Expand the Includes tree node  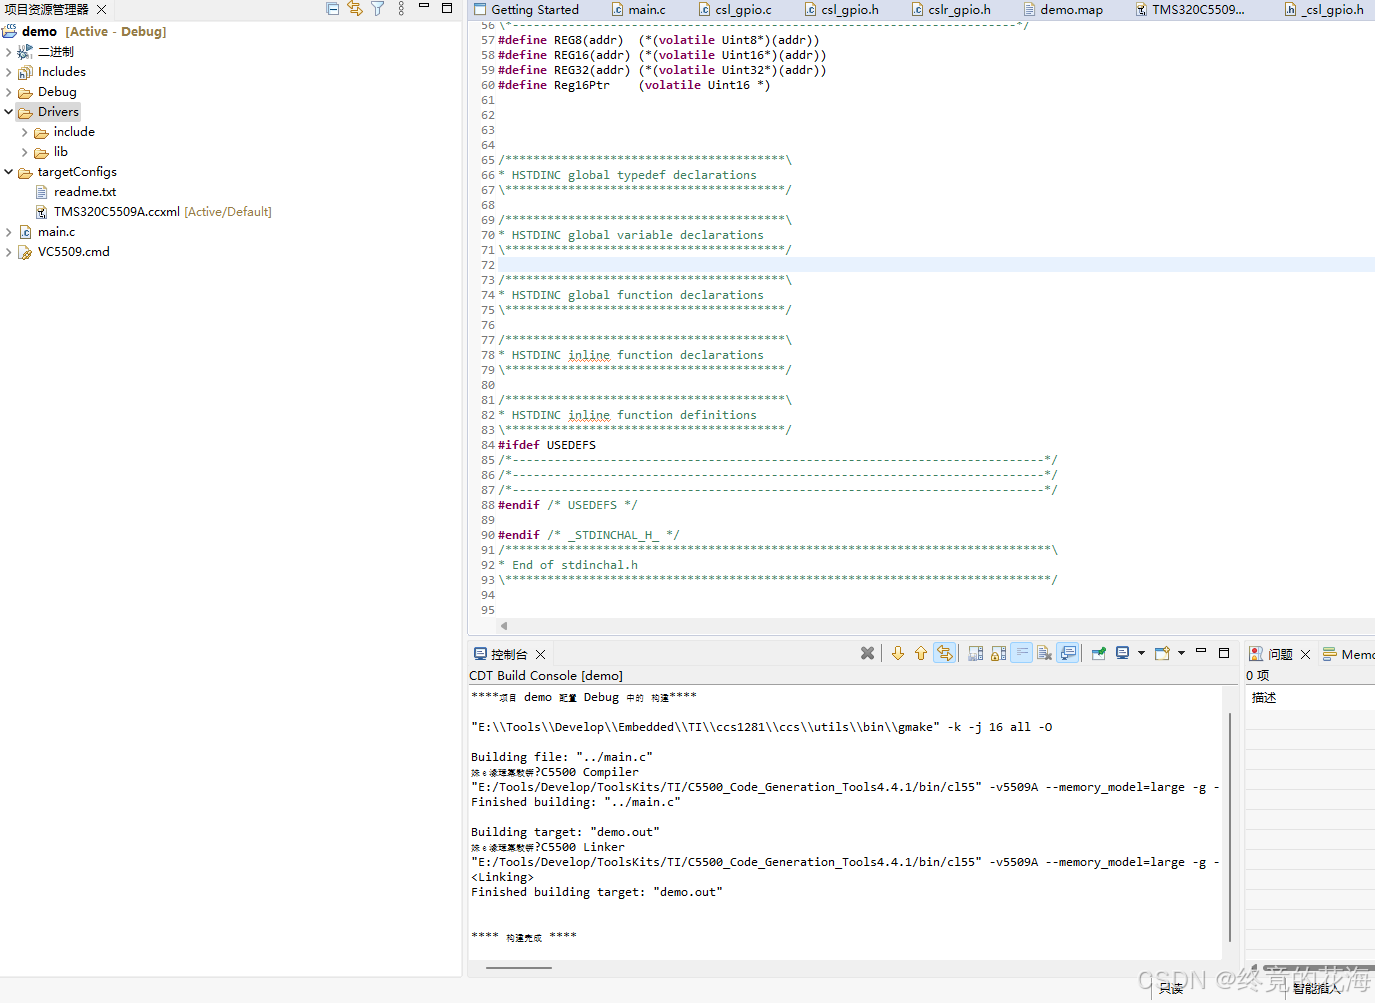pyautogui.click(x=9, y=72)
